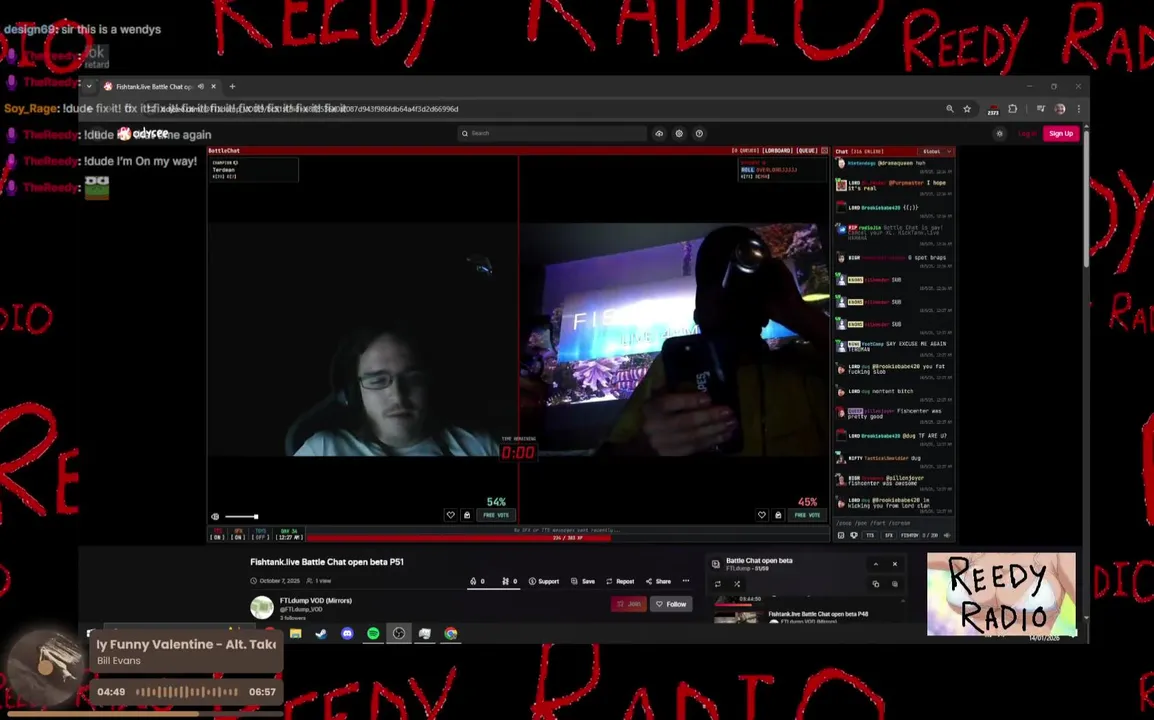1154x720 pixels.
Task: Select the Fishtank.live Battle Chat browser tab
Action: [160, 86]
